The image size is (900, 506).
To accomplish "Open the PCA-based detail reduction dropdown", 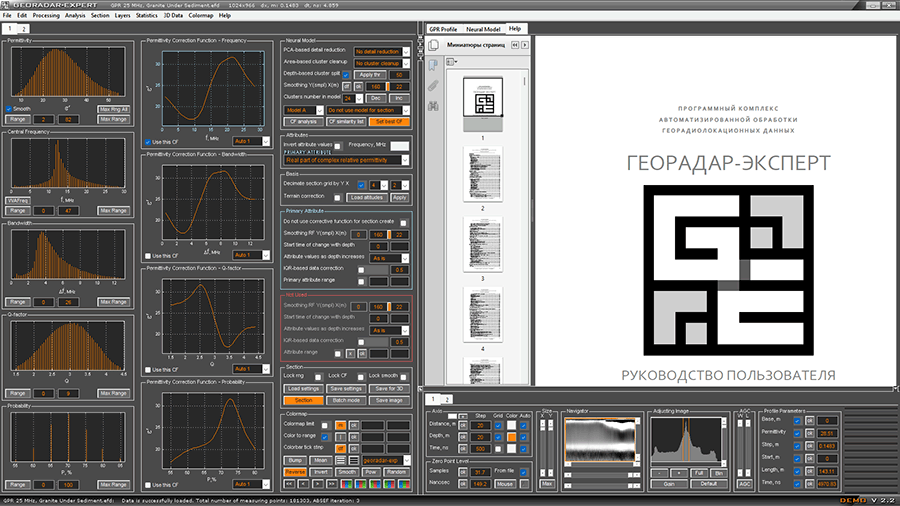I will (378, 51).
